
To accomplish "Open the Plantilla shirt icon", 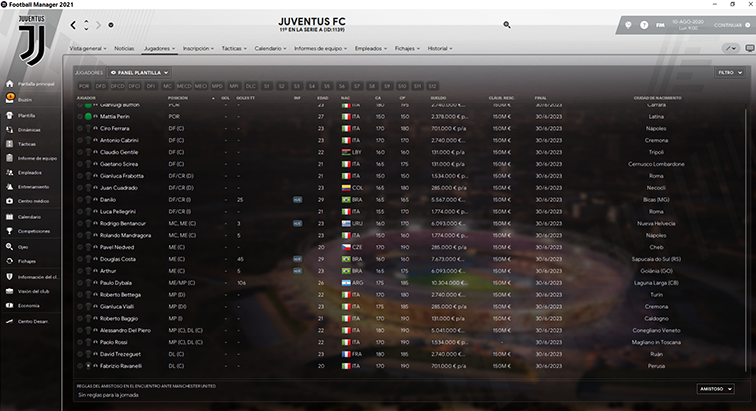I will coord(10,115).
